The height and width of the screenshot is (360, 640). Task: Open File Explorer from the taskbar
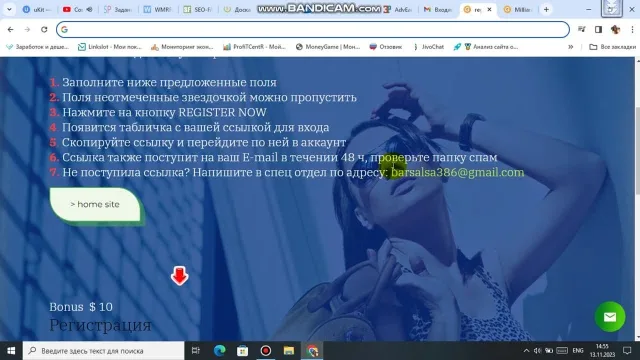289,351
